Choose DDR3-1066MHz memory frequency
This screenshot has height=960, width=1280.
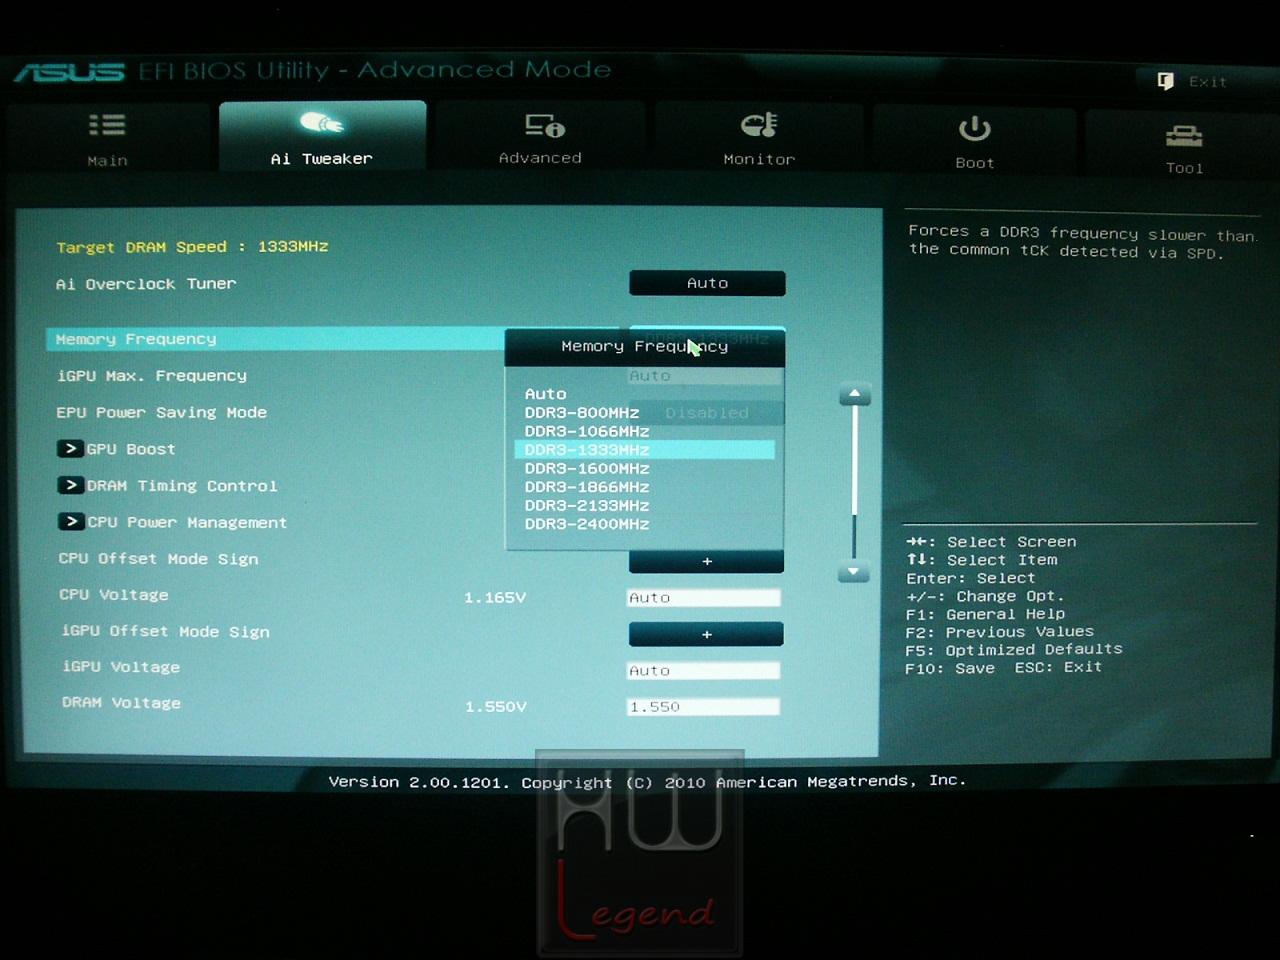[x=587, y=431]
